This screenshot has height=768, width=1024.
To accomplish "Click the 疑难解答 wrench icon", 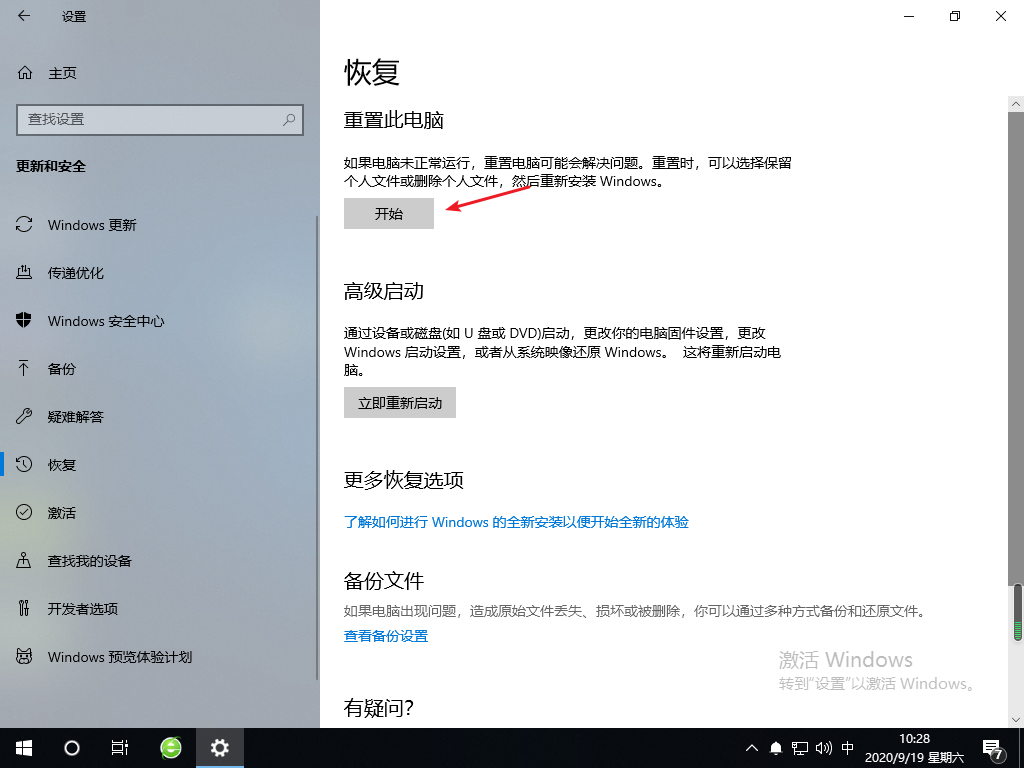I will [x=25, y=417].
